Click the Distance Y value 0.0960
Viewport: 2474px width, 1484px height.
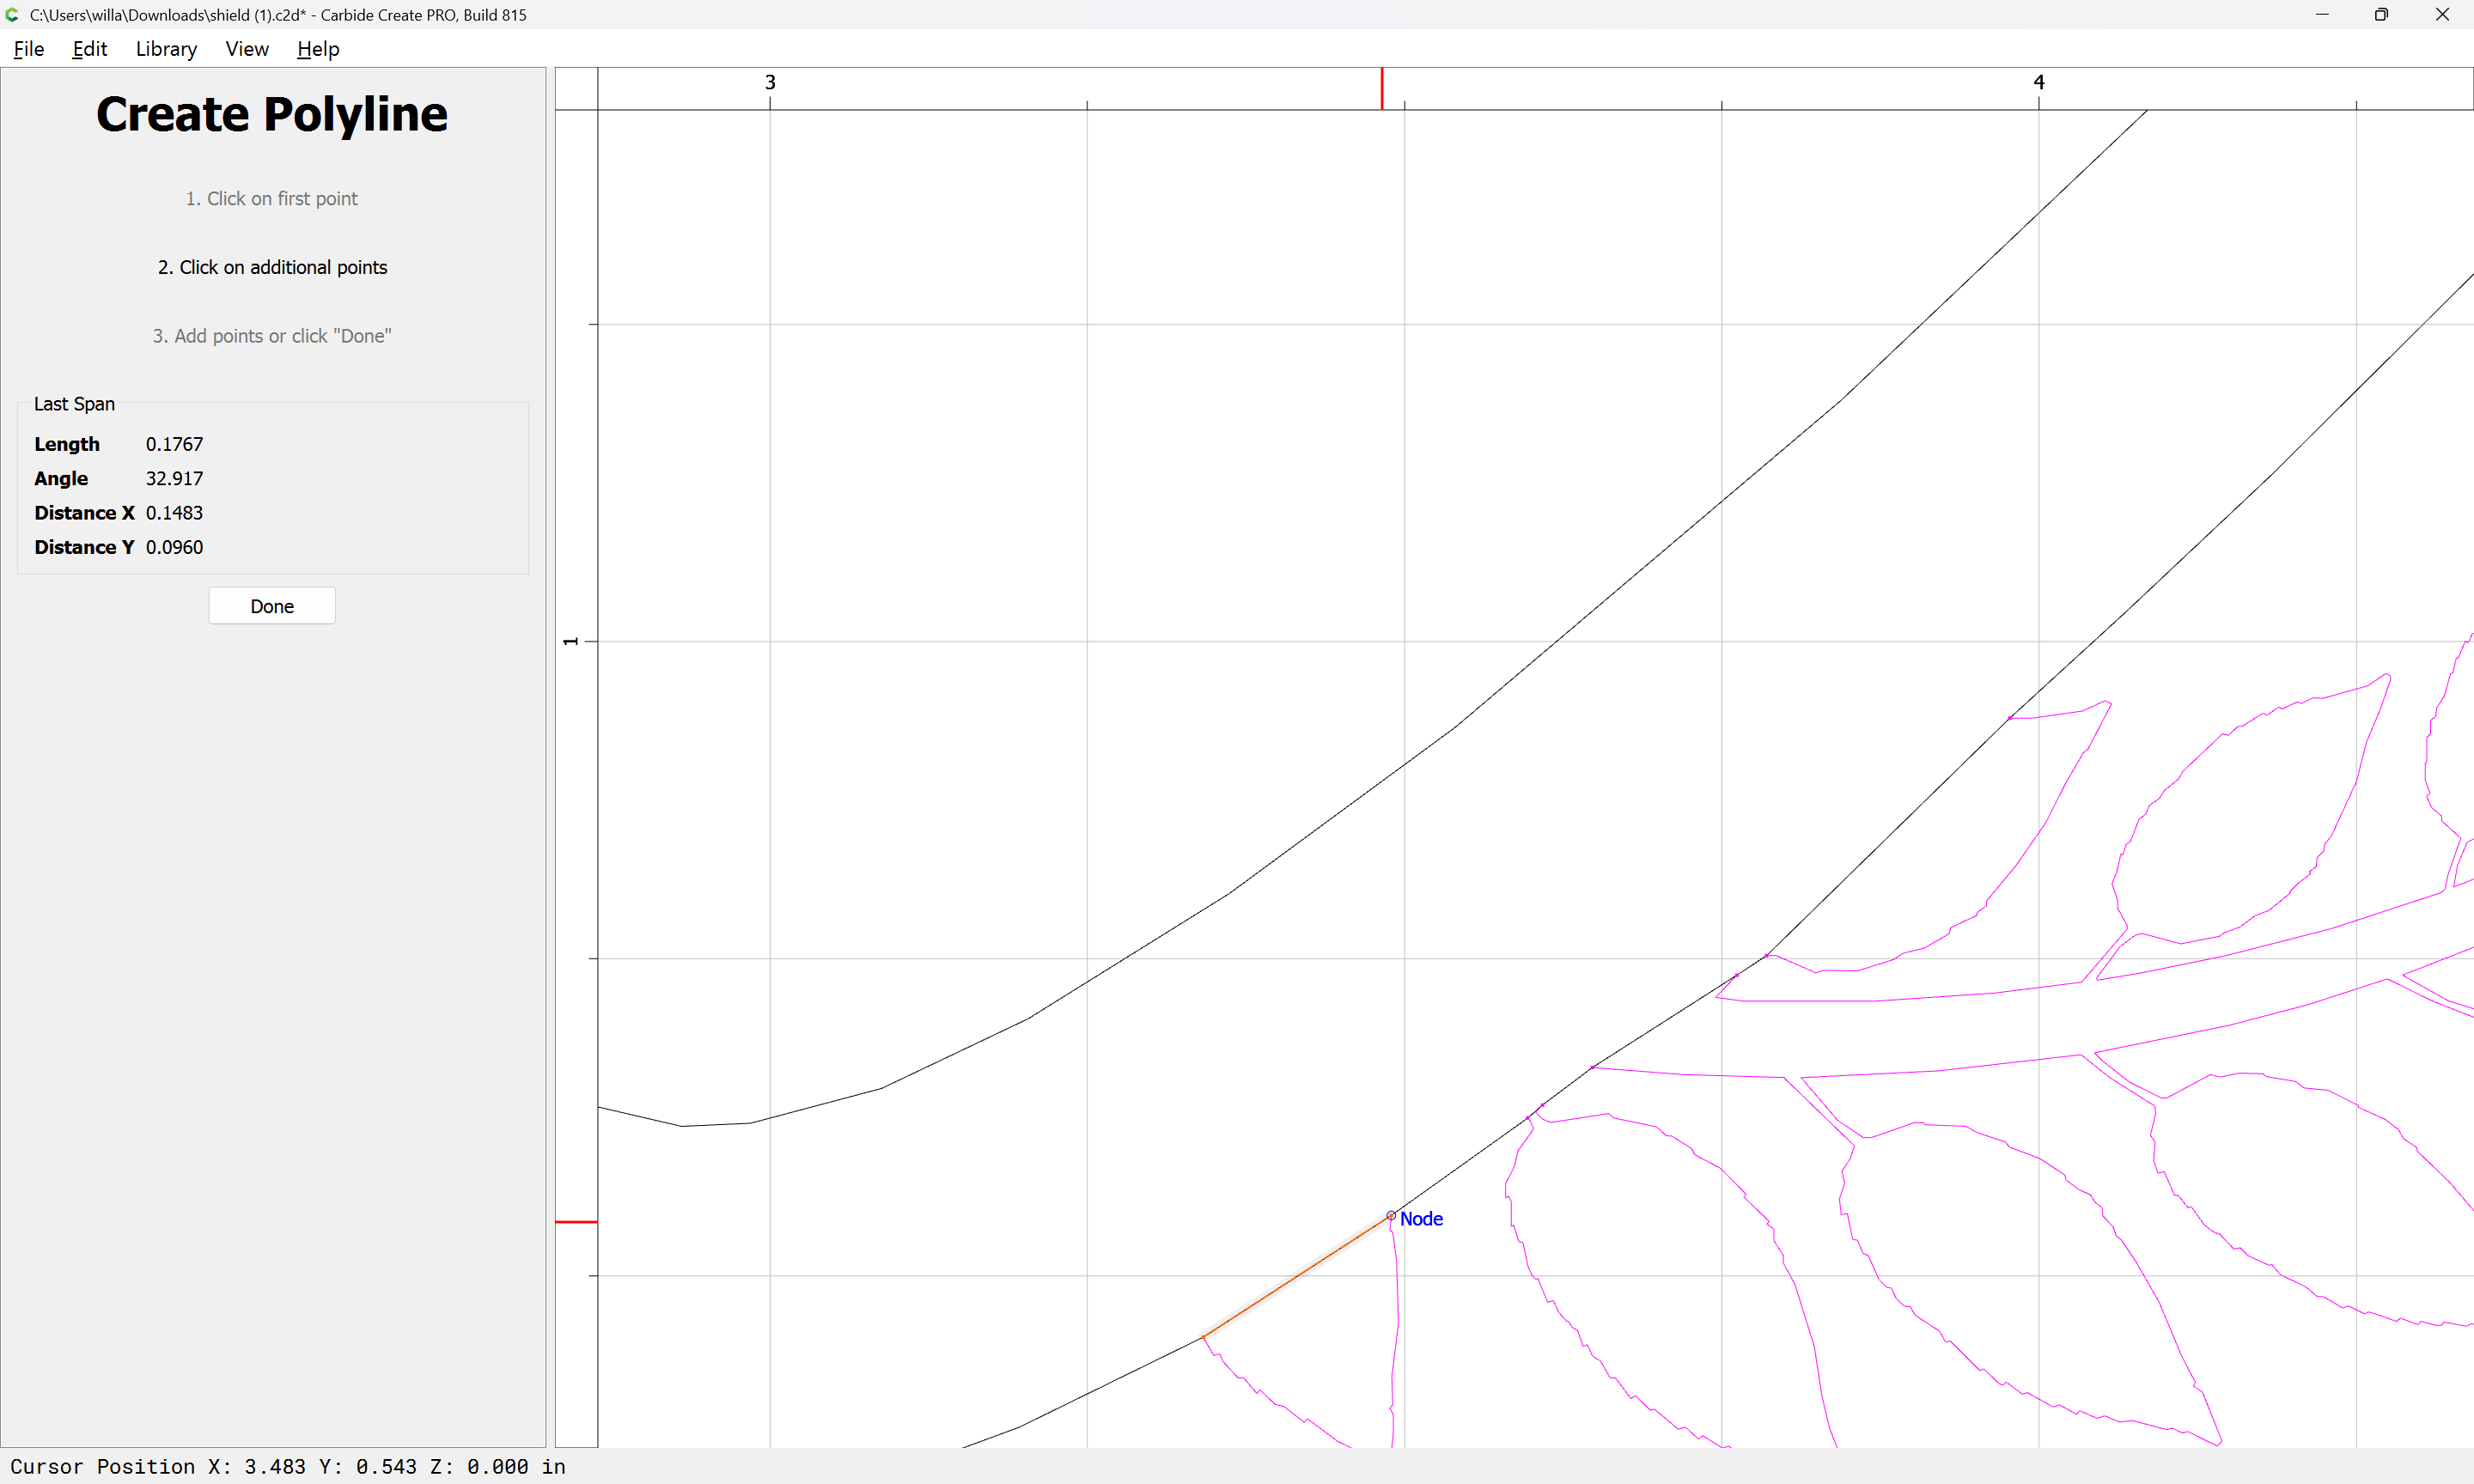[x=174, y=547]
